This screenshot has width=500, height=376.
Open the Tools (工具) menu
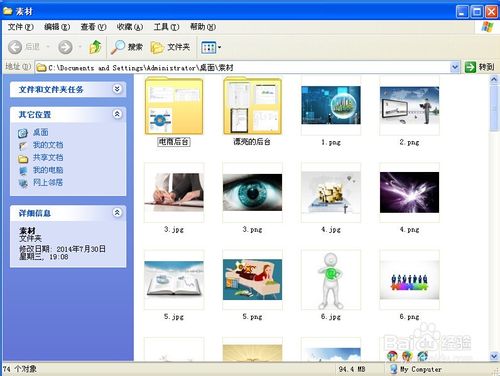166,27
